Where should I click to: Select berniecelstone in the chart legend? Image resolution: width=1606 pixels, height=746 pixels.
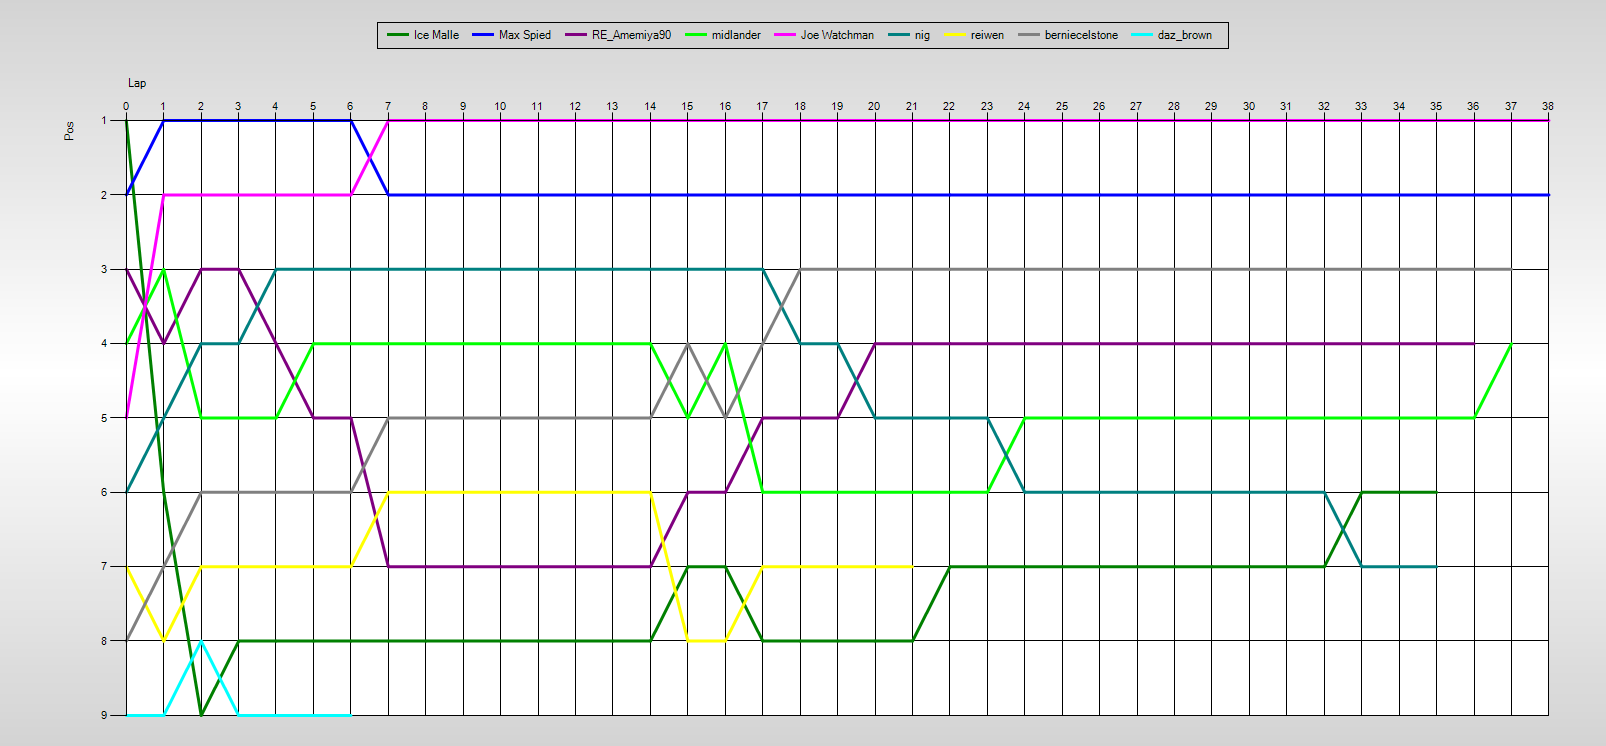(1081, 35)
